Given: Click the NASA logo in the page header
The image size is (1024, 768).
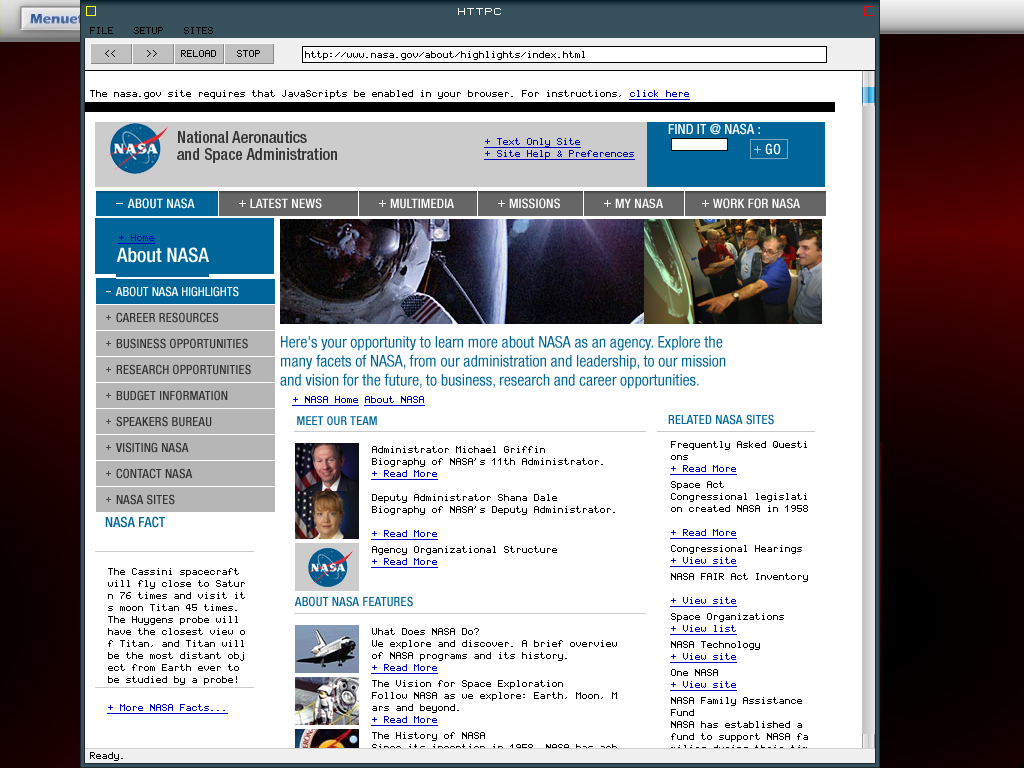Looking at the screenshot, I should 136,149.
